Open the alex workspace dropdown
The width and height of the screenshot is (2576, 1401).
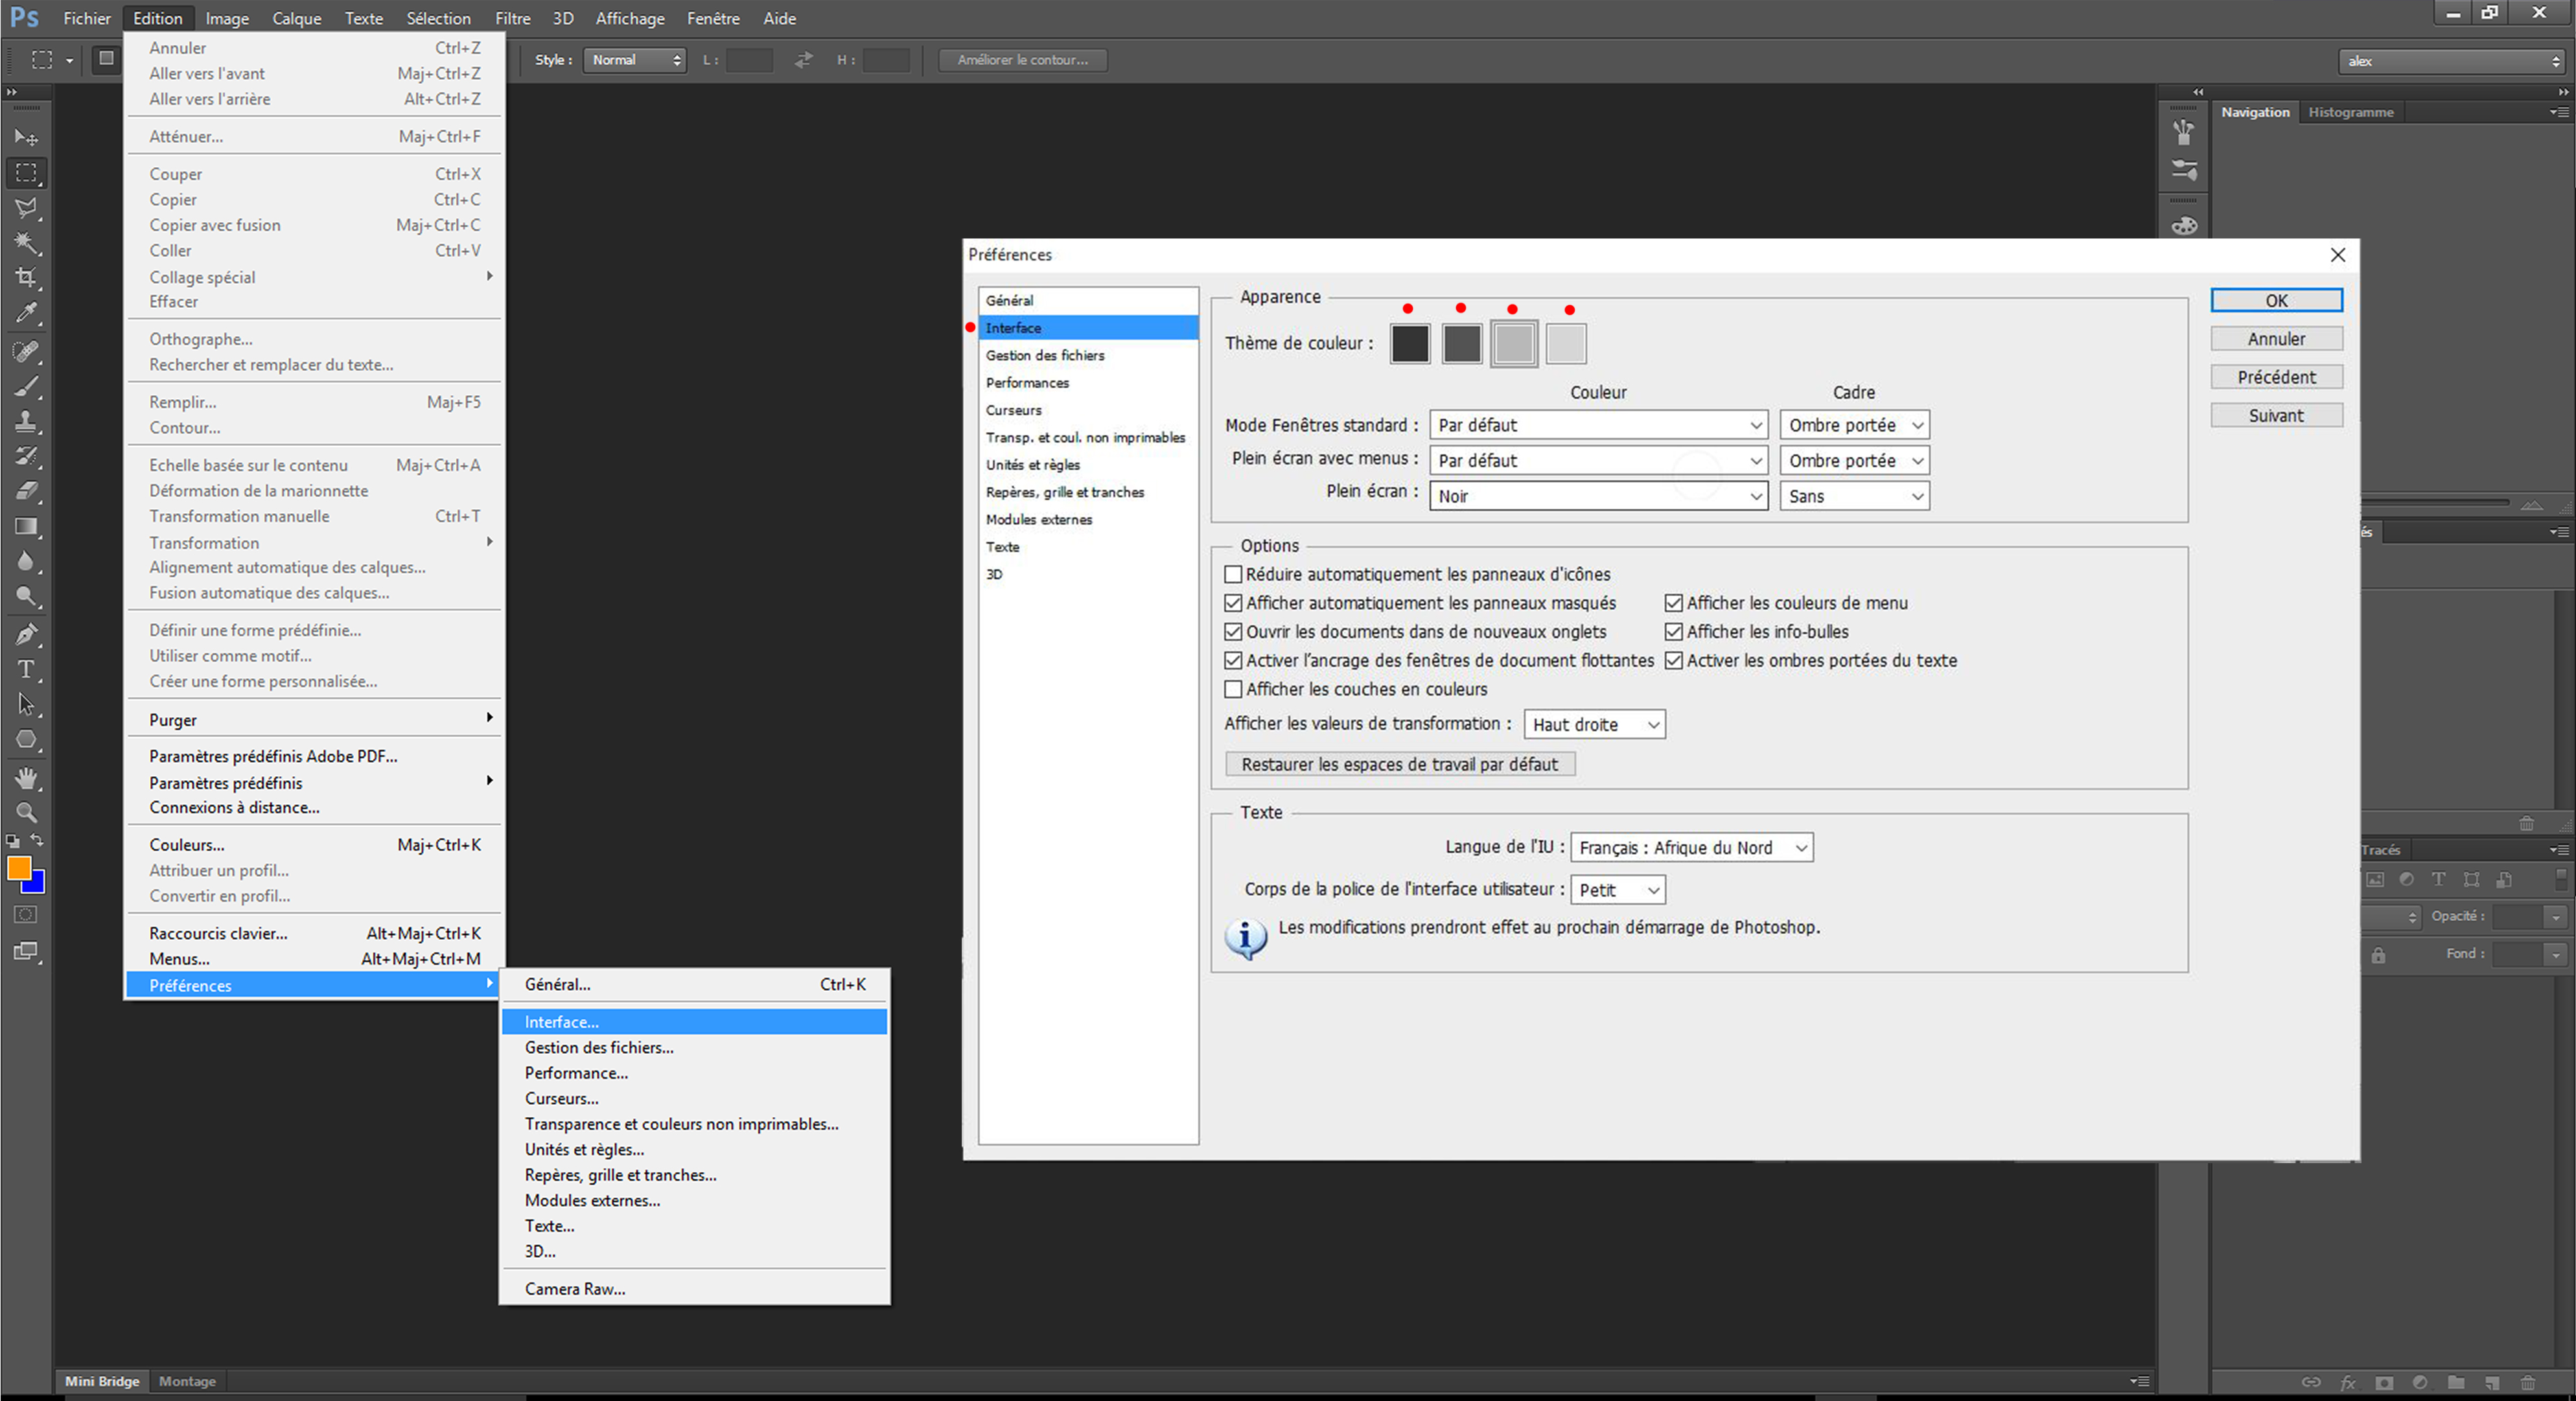2451,61
